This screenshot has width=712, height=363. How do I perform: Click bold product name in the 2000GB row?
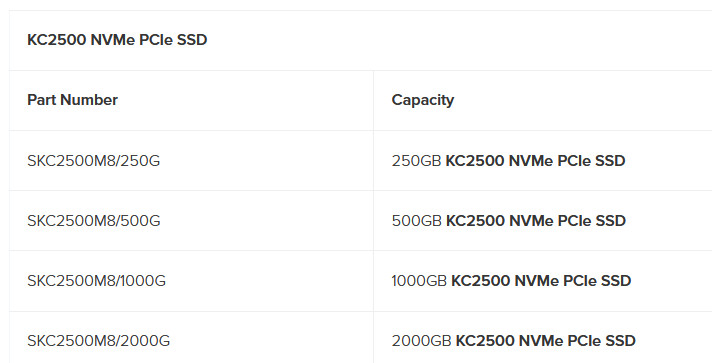[x=546, y=341]
